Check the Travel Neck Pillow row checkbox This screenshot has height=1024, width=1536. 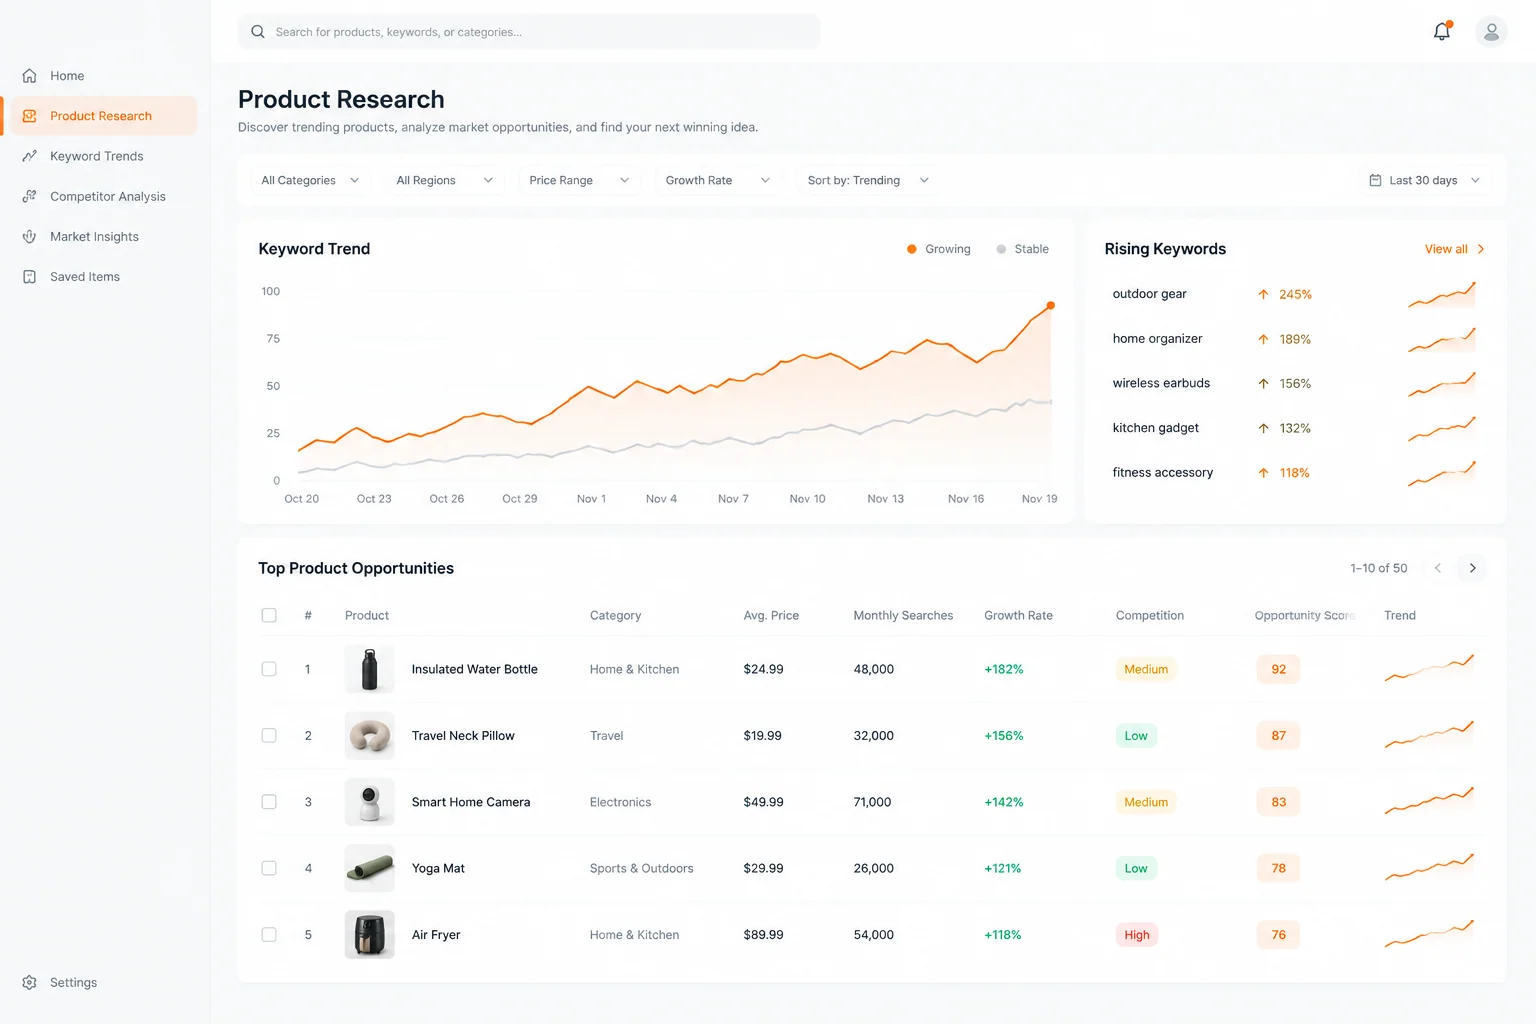click(x=269, y=735)
